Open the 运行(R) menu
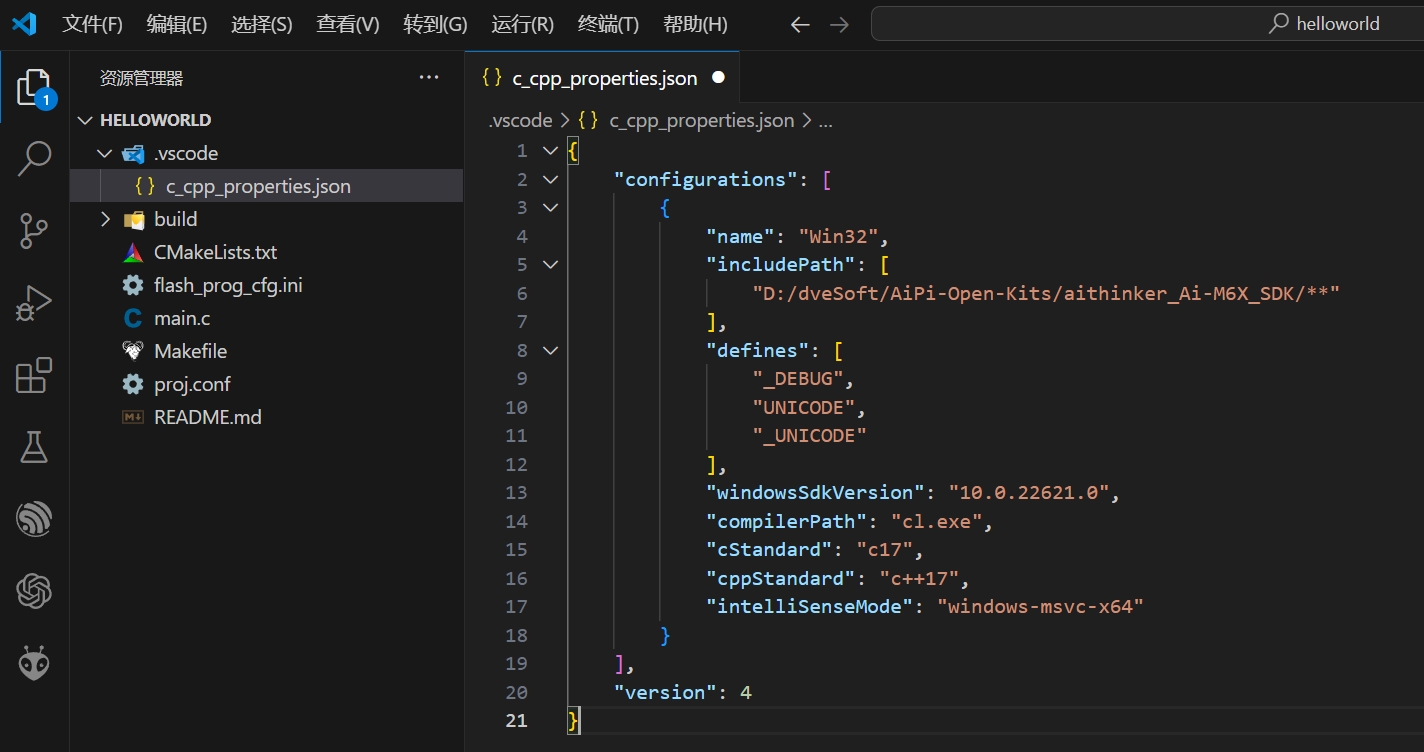1424x752 pixels. 523,25
